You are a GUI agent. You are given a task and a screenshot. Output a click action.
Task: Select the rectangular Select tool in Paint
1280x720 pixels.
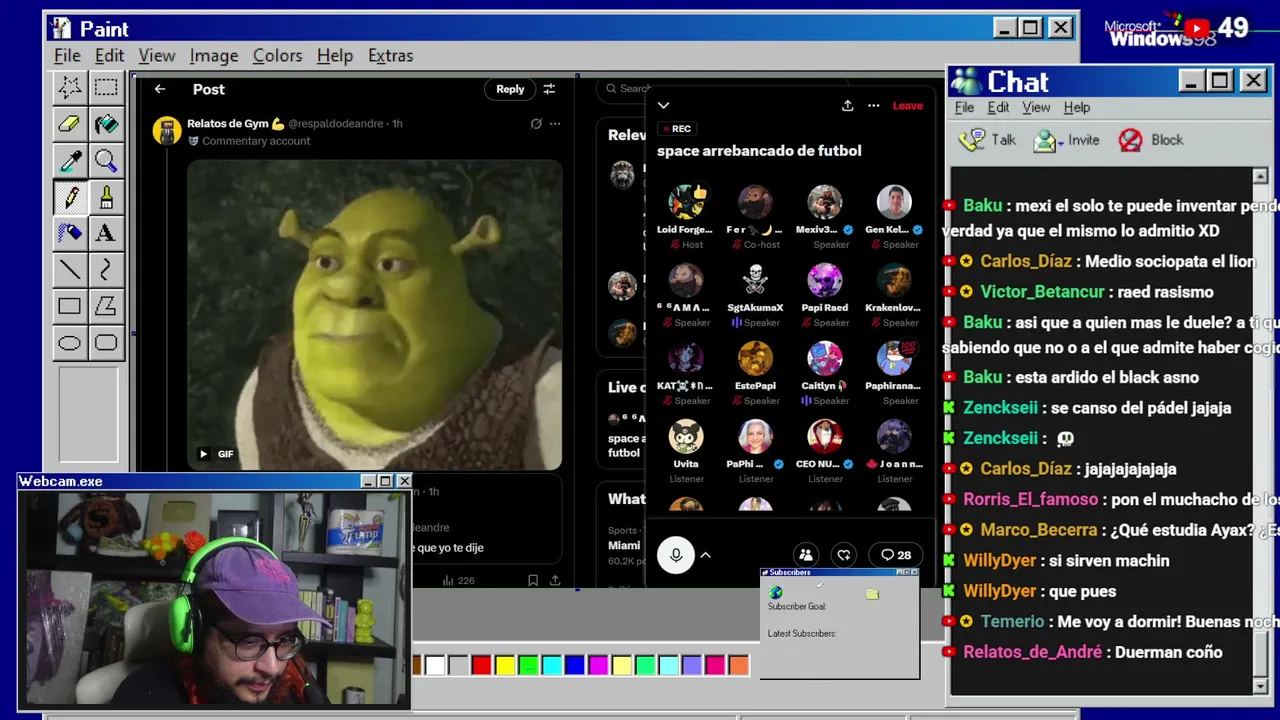pyautogui.click(x=106, y=87)
